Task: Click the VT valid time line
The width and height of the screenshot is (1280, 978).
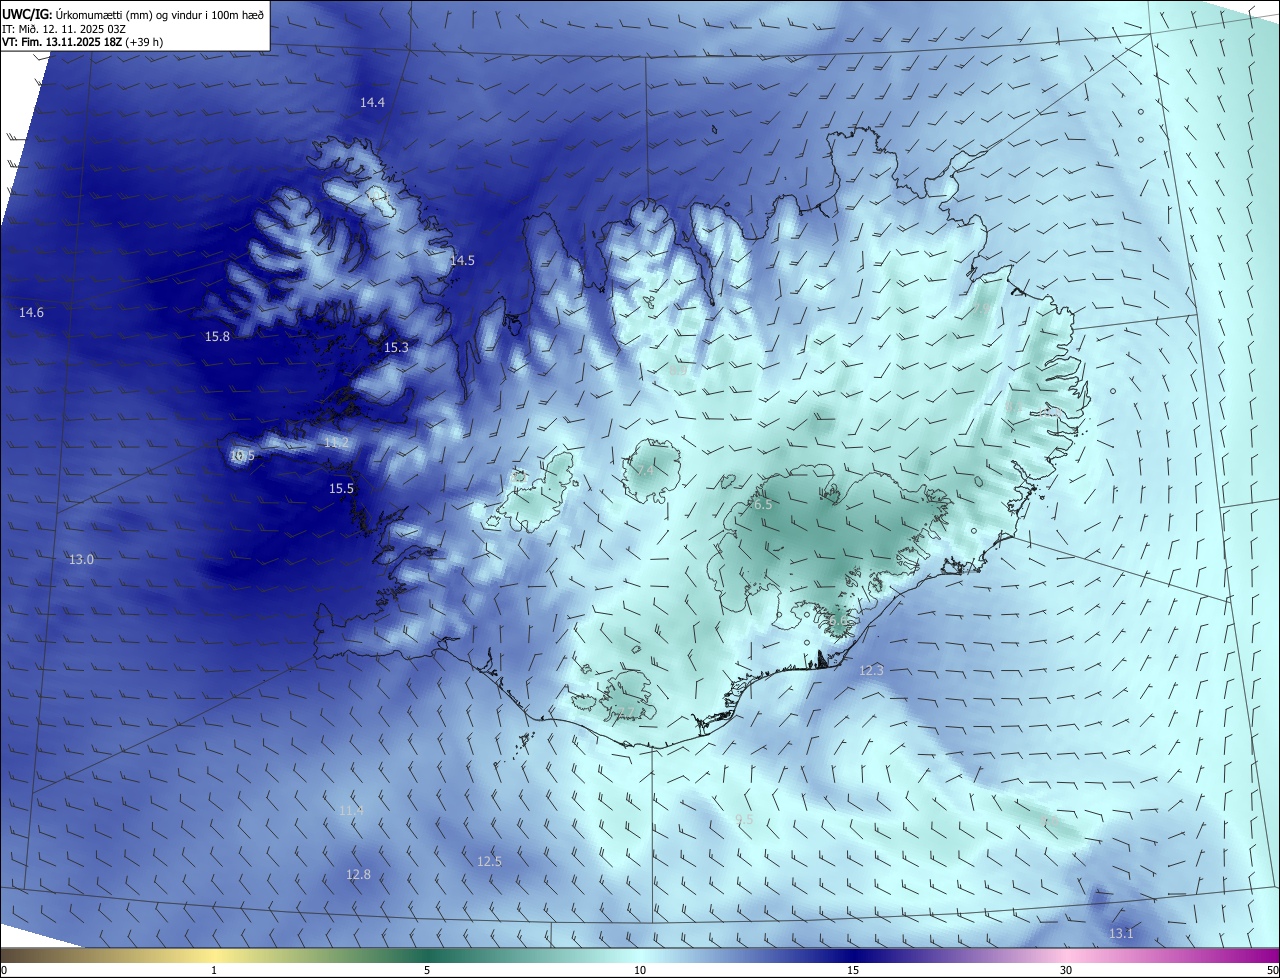Action: (84, 42)
